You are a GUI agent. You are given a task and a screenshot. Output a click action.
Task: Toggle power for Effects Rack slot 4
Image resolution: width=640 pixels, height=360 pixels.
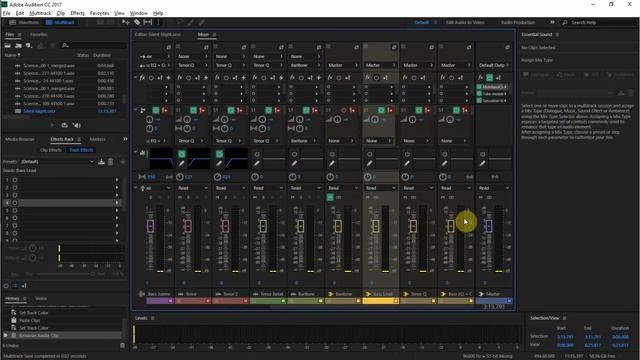15,203
